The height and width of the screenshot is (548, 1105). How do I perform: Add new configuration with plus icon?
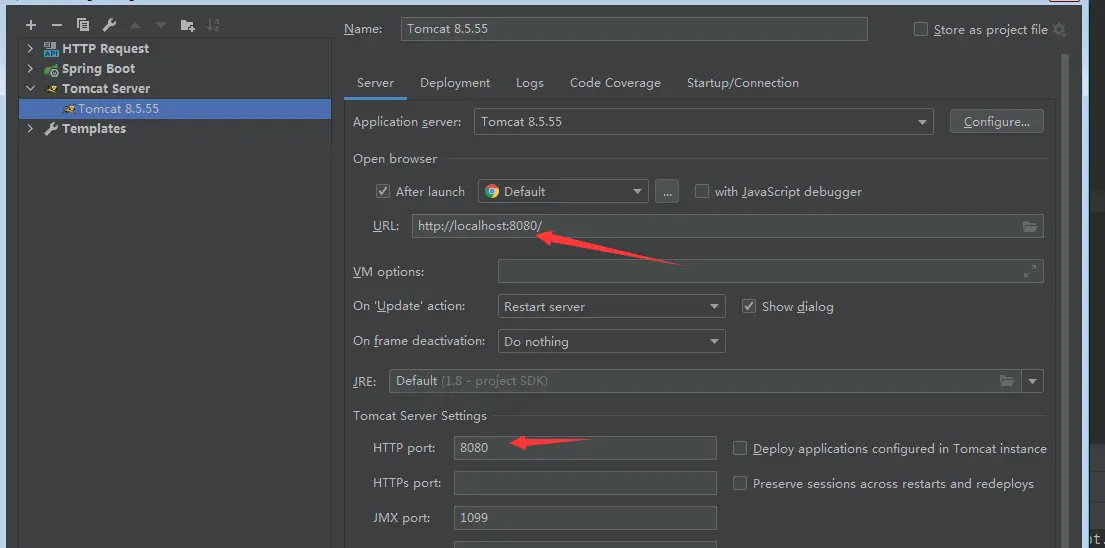point(30,25)
